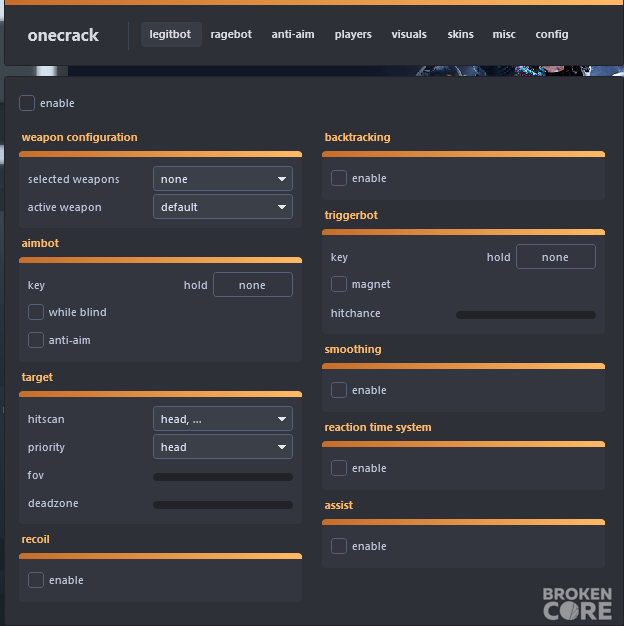Enable the smoothing checkbox
Image resolution: width=624 pixels, height=626 pixels.
coord(339,390)
